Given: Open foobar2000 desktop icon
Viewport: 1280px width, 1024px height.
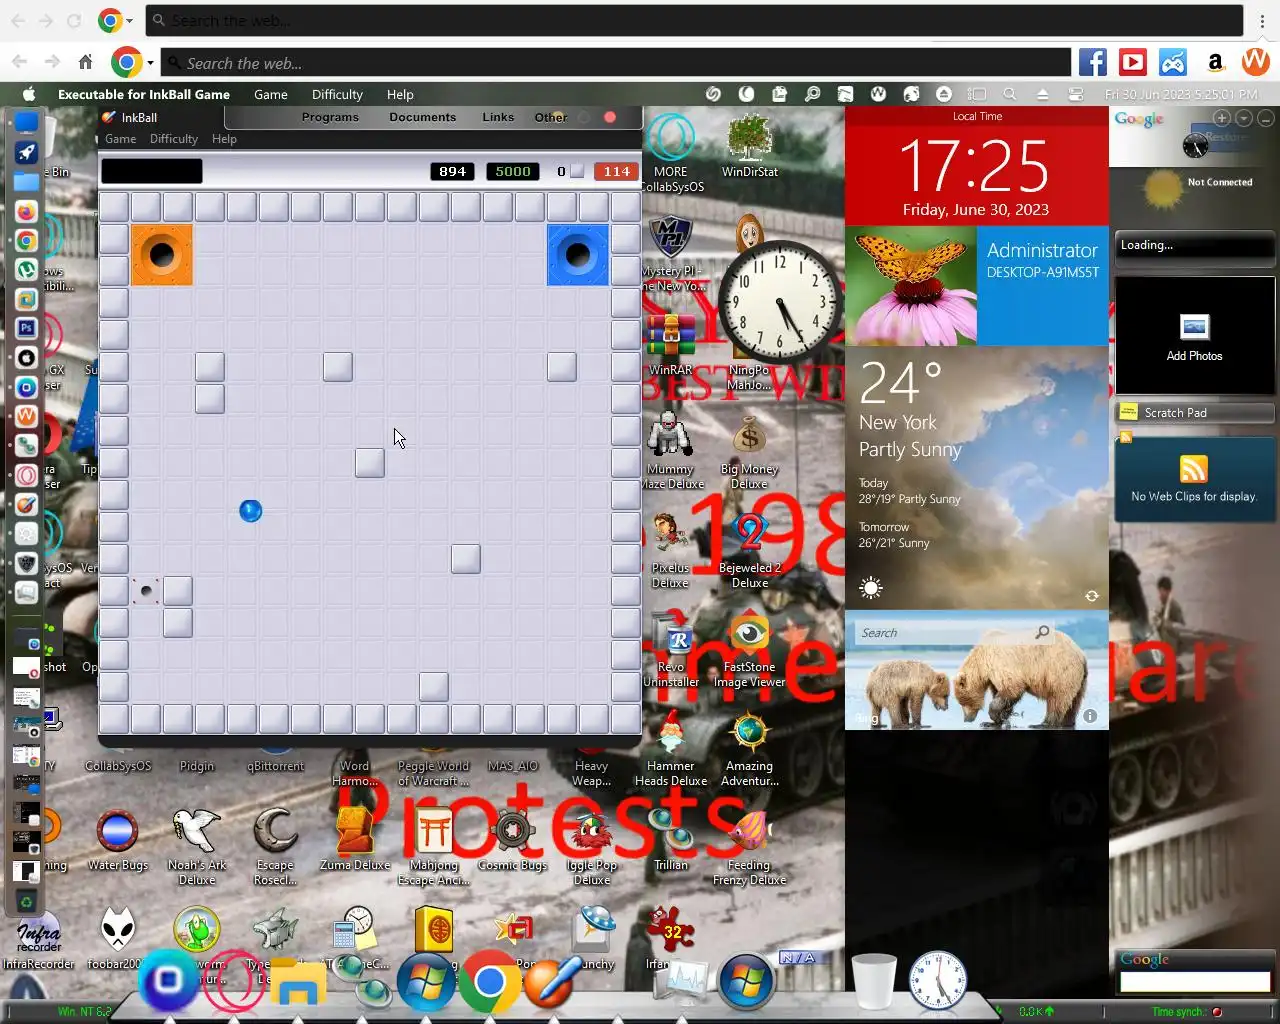Looking at the screenshot, I should [x=117, y=938].
